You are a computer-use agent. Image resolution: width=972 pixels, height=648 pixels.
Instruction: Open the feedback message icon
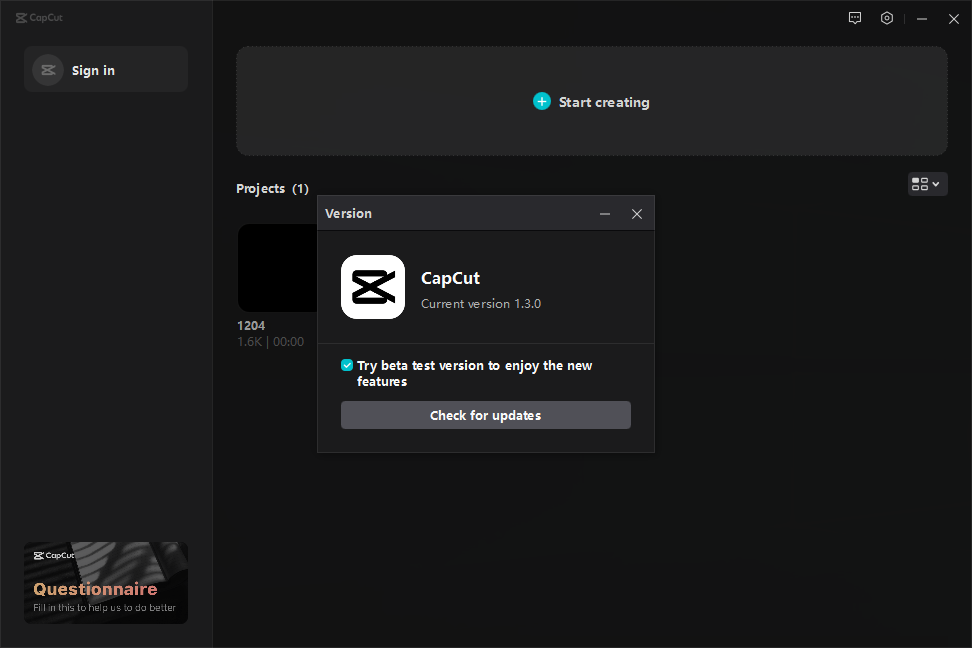(855, 18)
